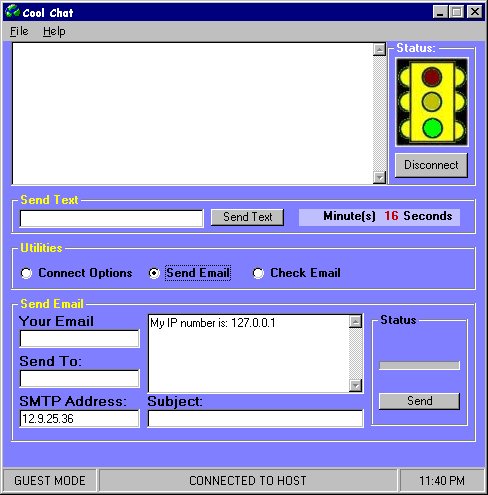Select the Check Email radio button
Image resolution: width=488 pixels, height=495 pixels.
point(258,273)
